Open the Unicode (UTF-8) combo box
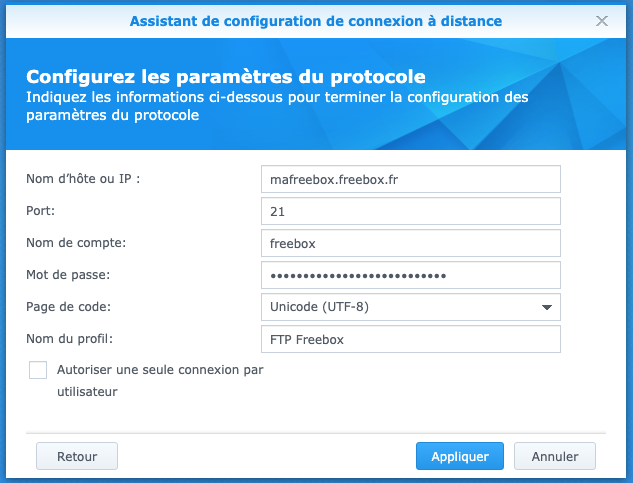The image size is (633, 483). [400, 307]
